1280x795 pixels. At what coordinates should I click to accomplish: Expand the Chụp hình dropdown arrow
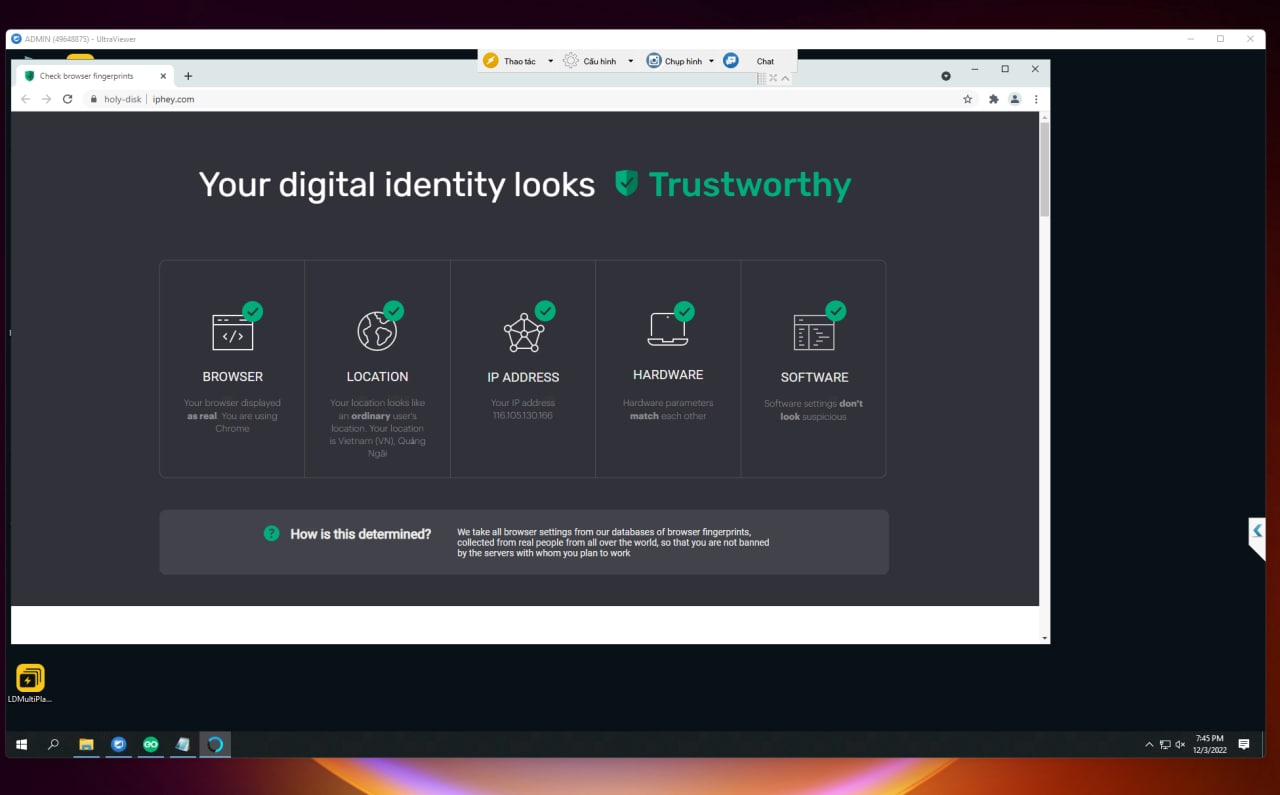click(711, 61)
